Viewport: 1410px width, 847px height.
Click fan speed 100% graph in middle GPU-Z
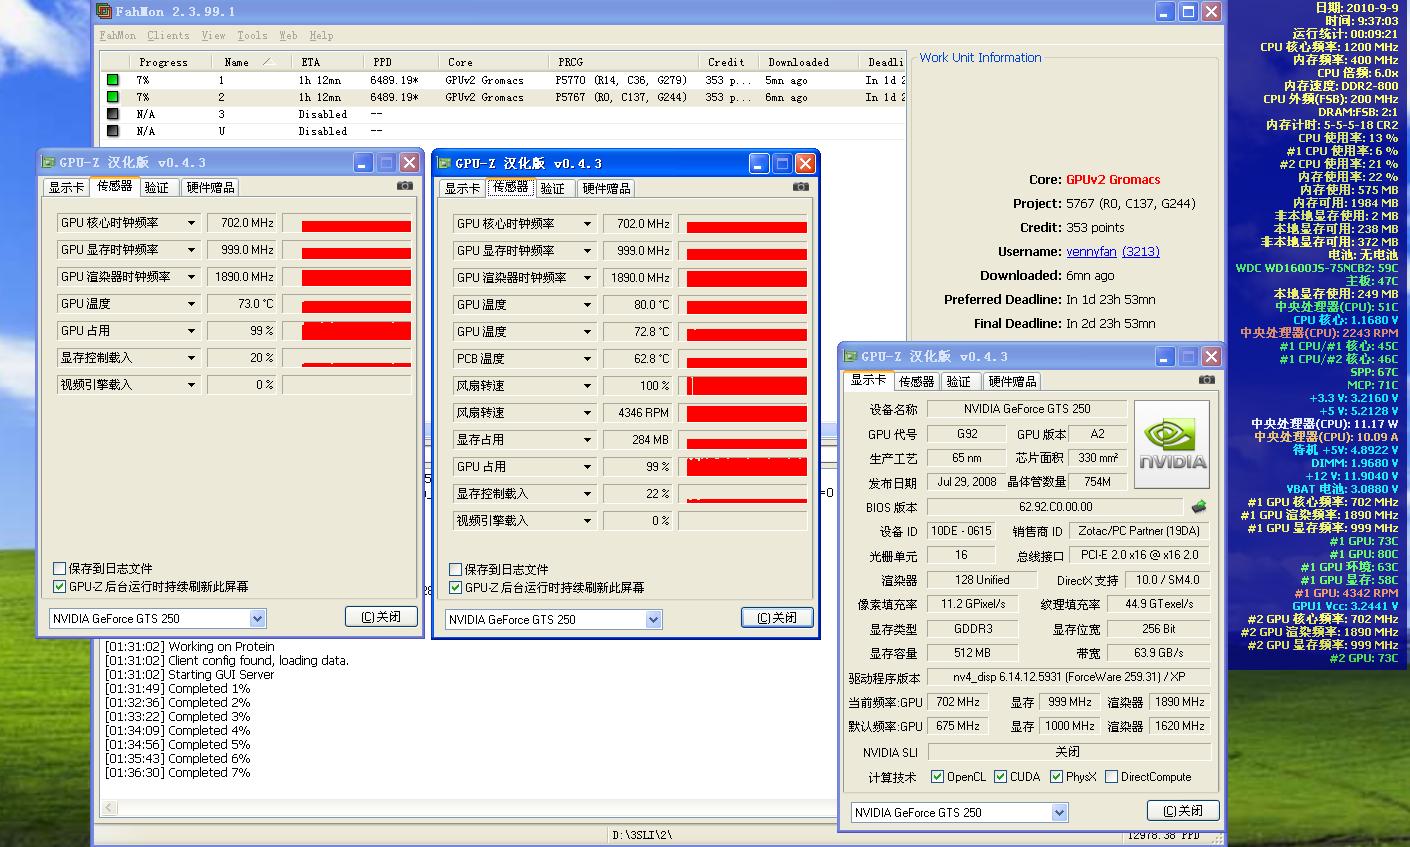[x=743, y=386]
